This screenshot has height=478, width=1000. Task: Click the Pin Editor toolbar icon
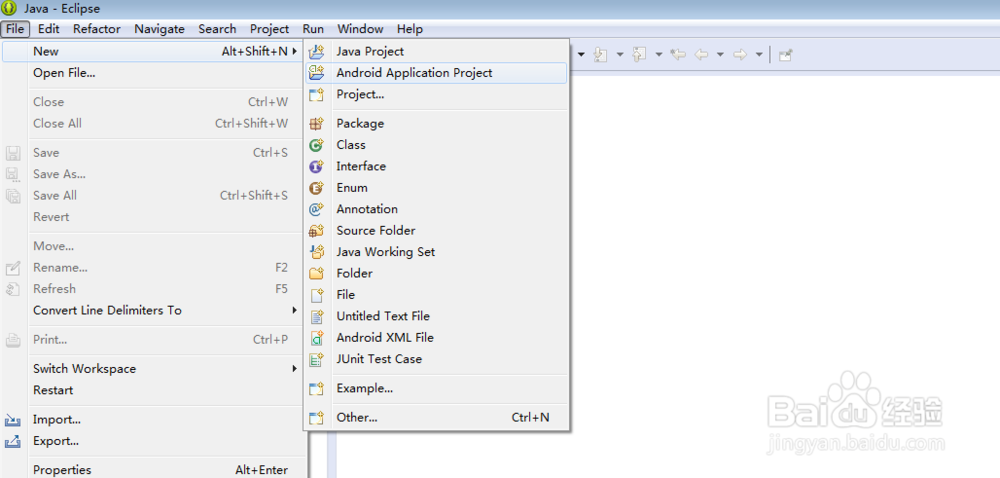click(x=786, y=55)
